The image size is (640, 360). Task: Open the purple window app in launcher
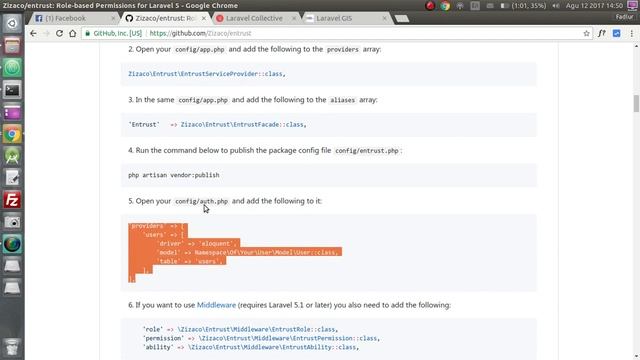click(x=12, y=112)
